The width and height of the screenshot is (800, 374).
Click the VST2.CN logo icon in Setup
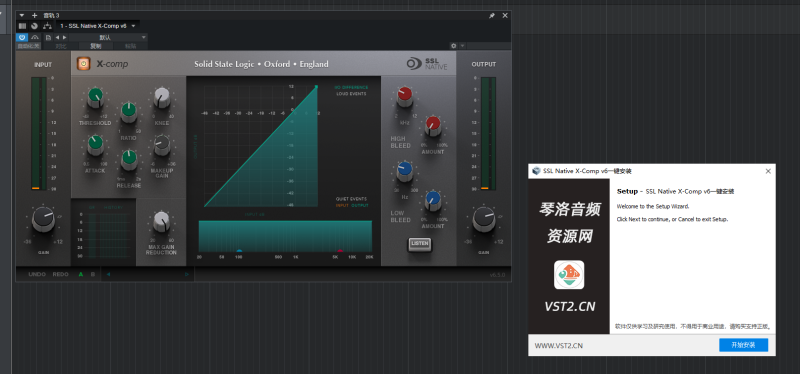(569, 275)
